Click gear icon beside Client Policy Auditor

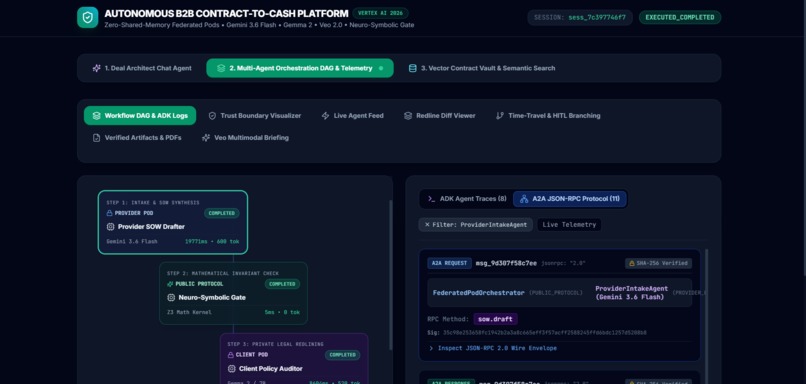point(232,369)
